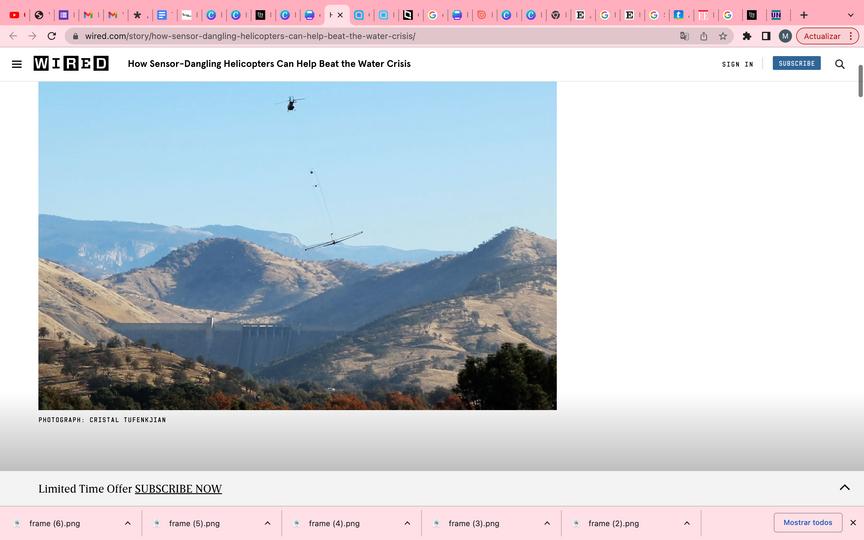The width and height of the screenshot is (864, 540).
Task: Toggle the browser side panel
Action: click(766, 36)
